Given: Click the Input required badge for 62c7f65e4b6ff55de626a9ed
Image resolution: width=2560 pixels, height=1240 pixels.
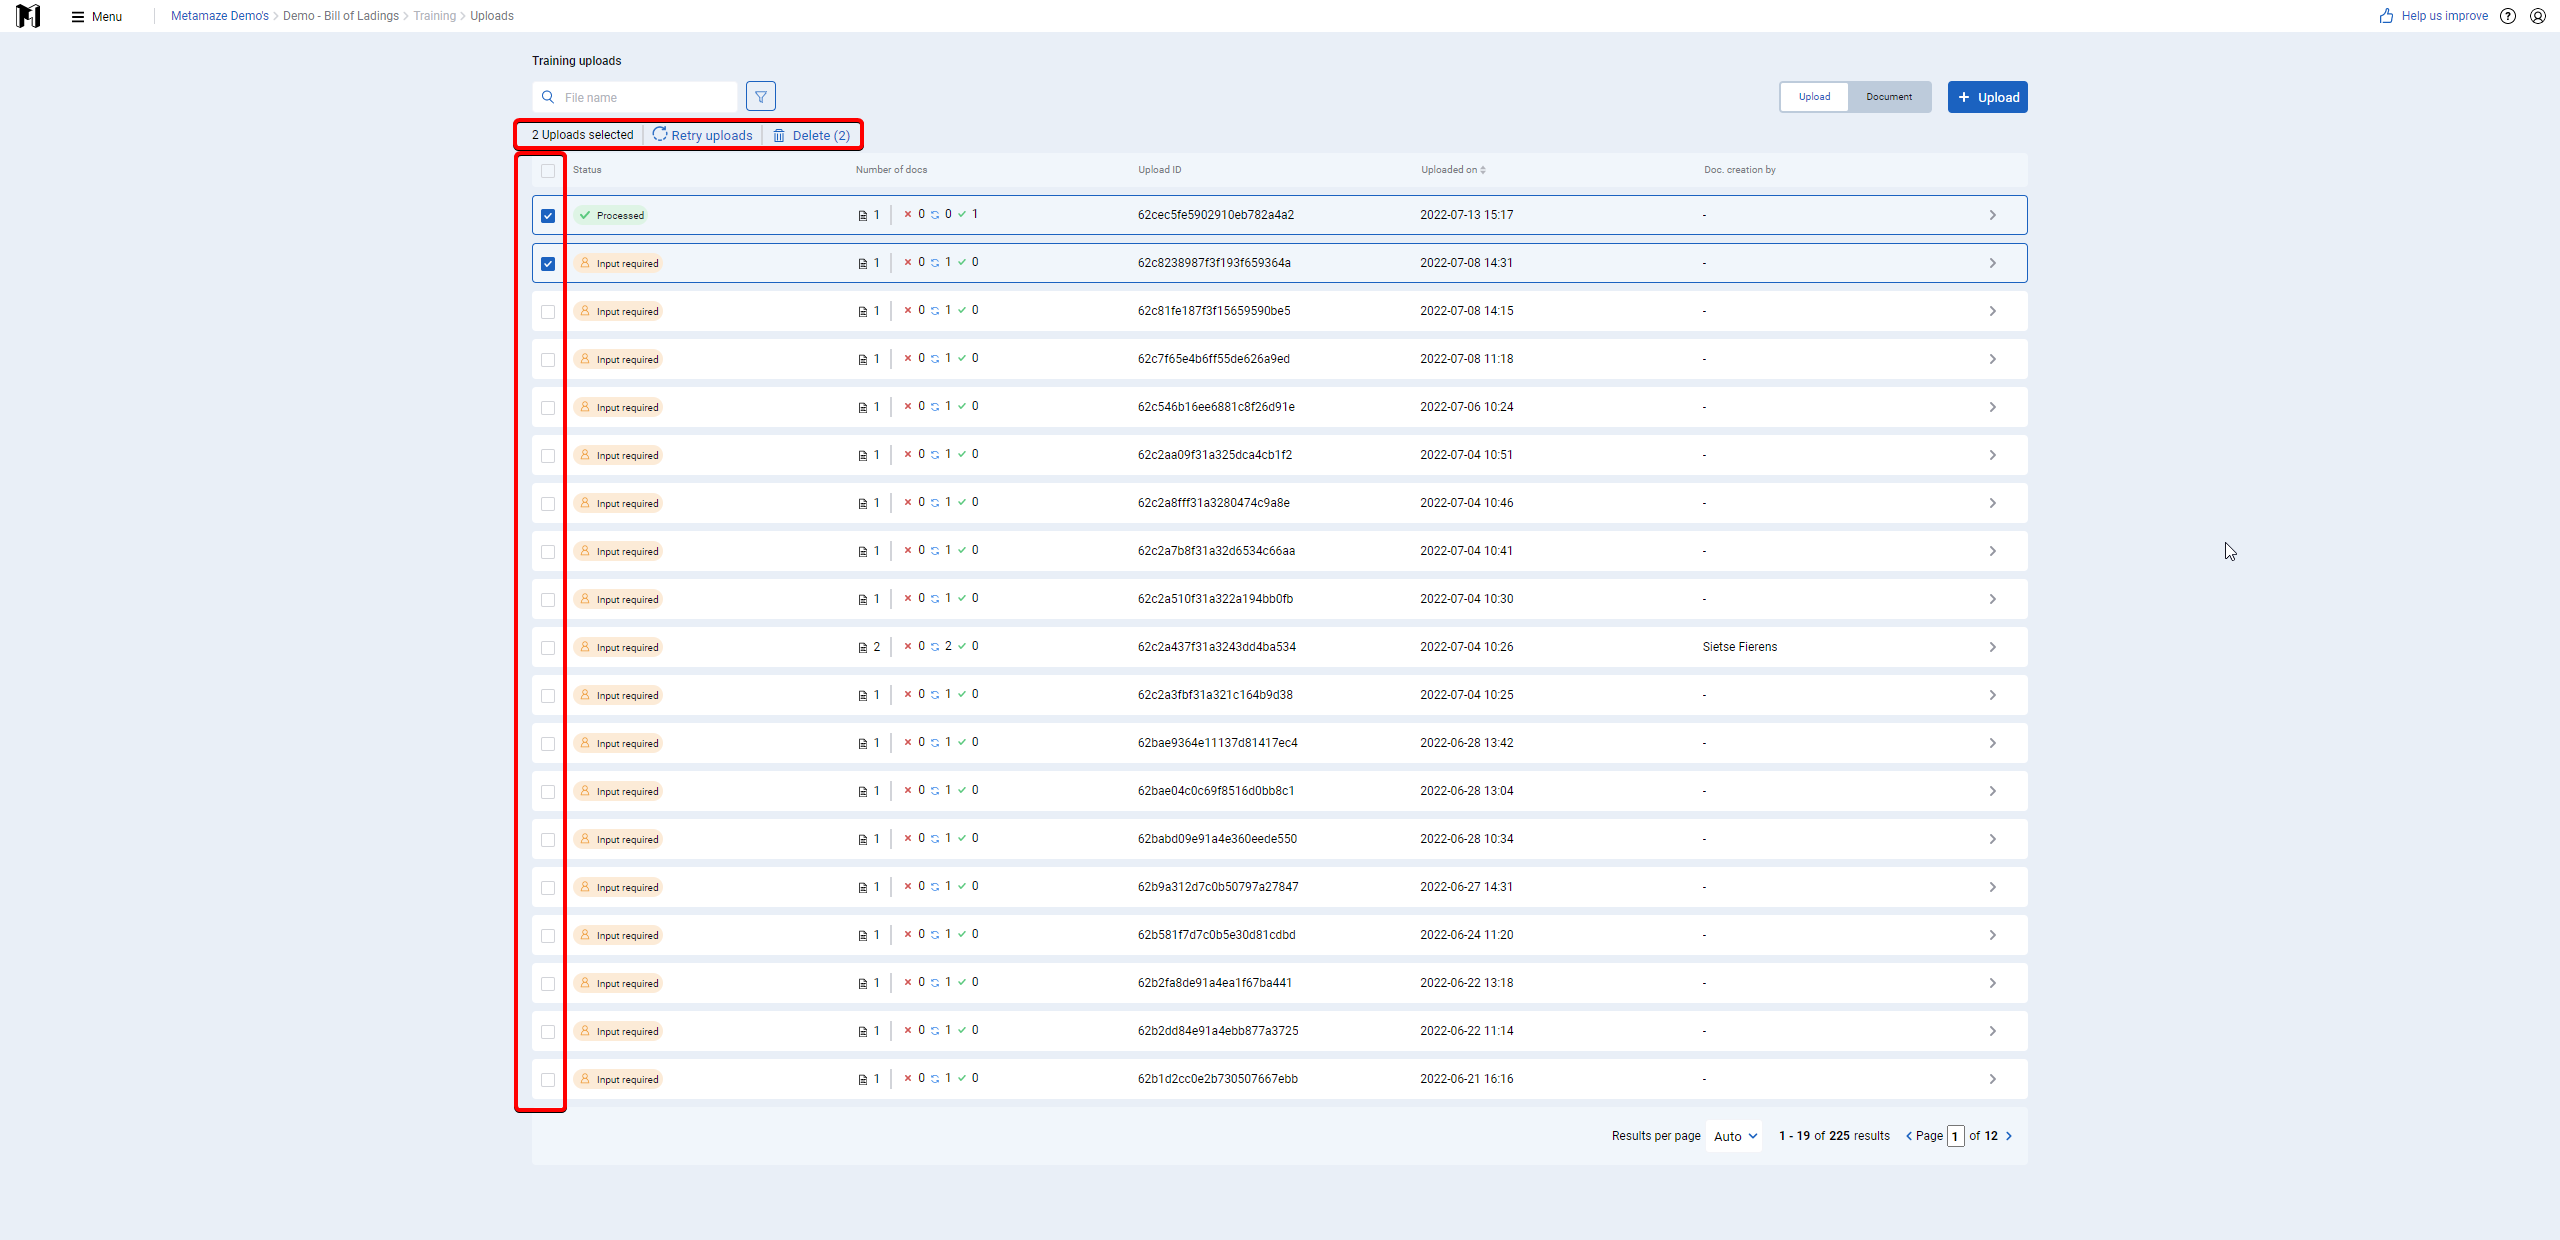Looking at the screenshot, I should pos(618,359).
